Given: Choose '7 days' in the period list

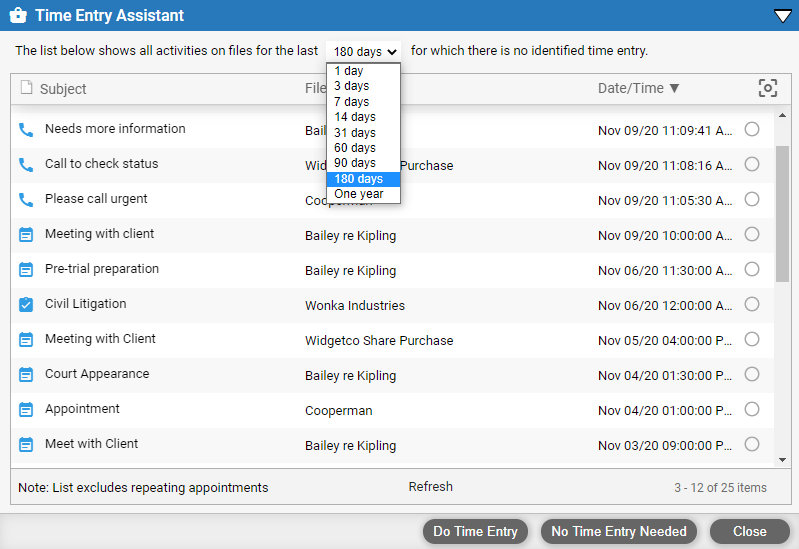Looking at the screenshot, I should 363,101.
